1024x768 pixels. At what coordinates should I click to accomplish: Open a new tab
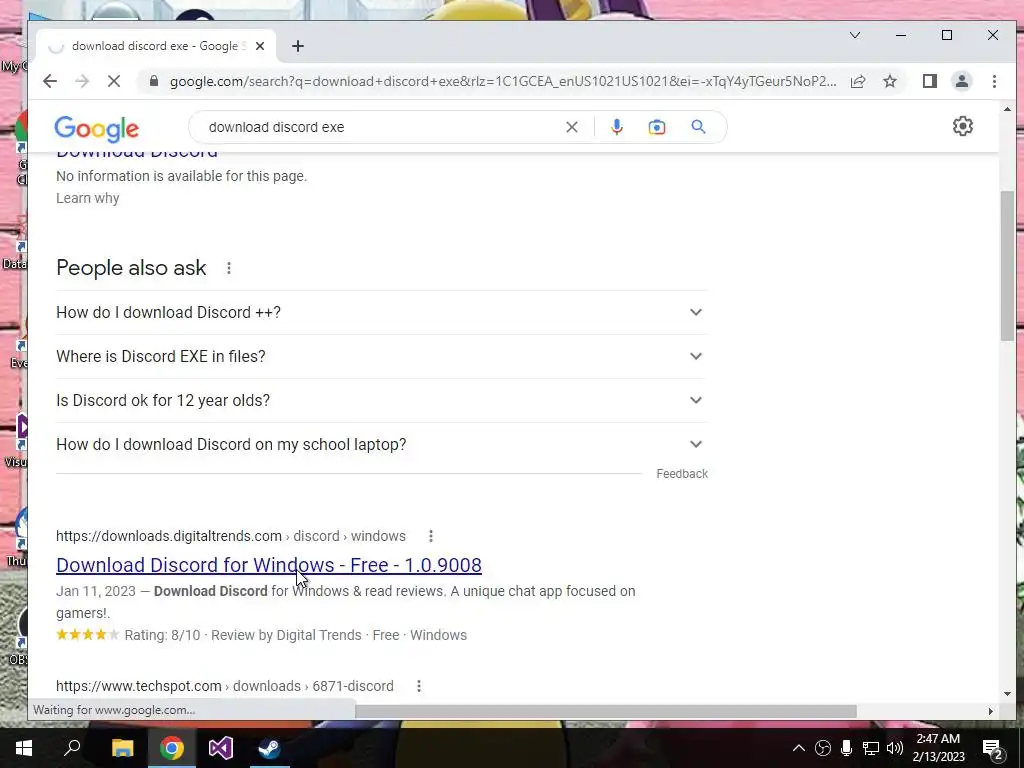point(298,46)
